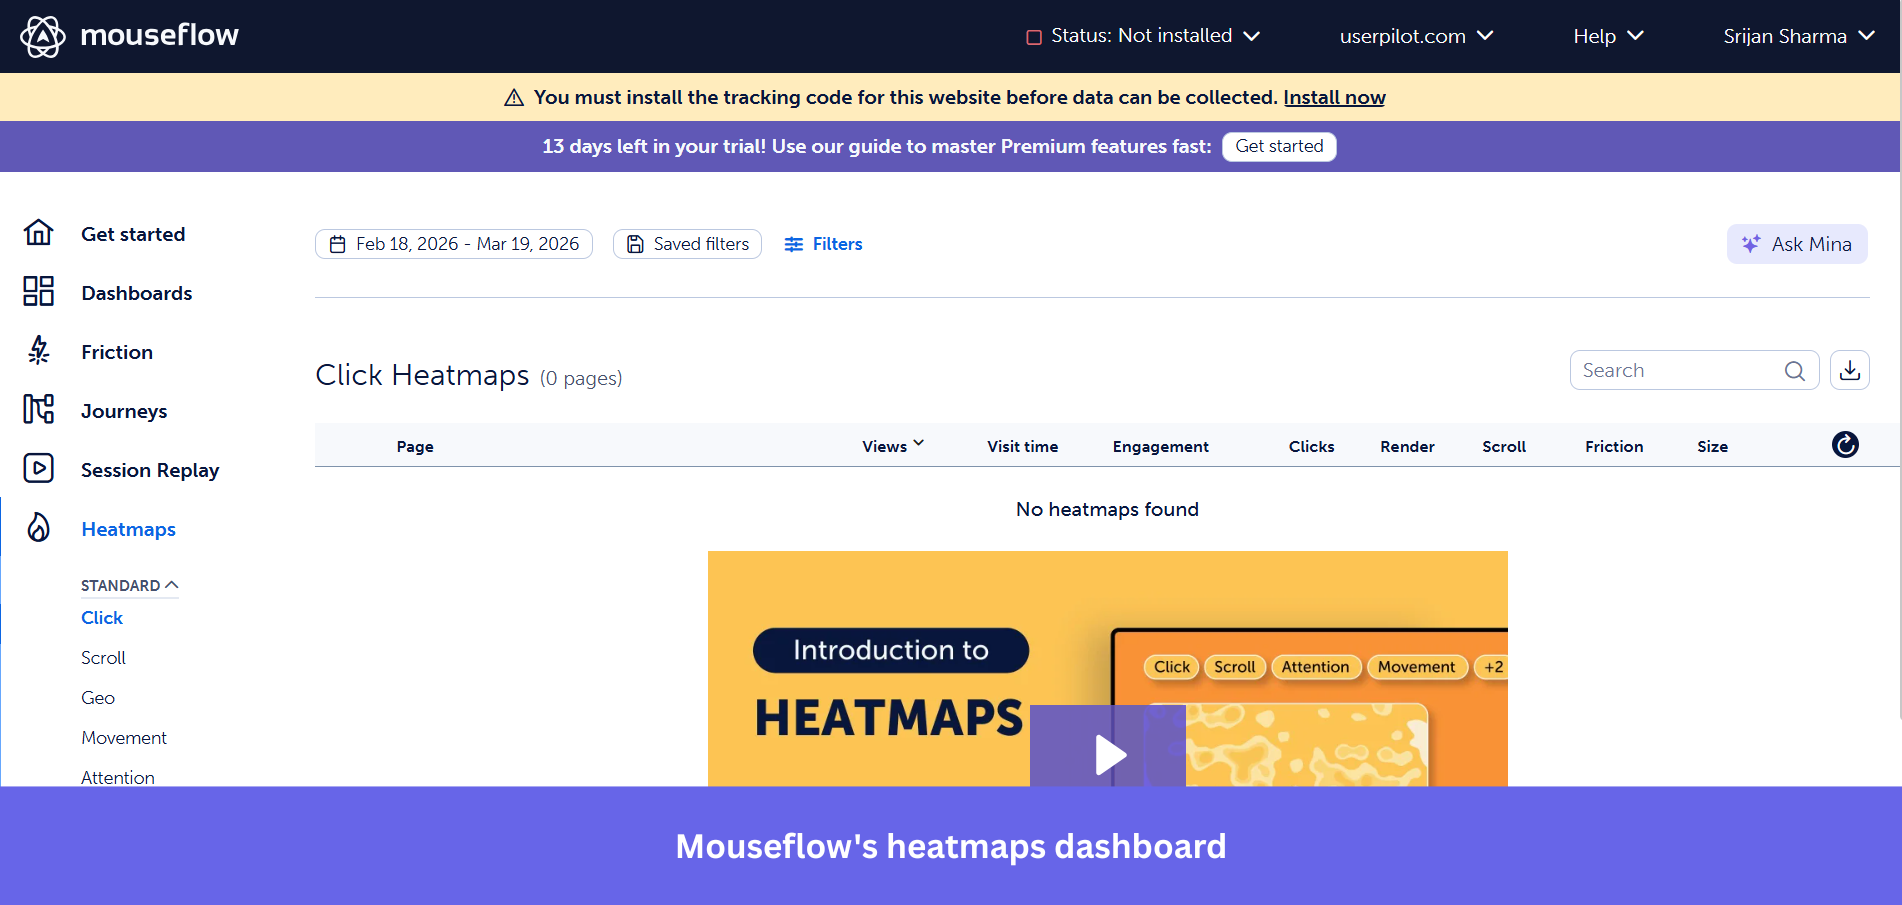Open the Help dropdown menu
Screen dimensions: 1902x905
tap(1608, 36)
